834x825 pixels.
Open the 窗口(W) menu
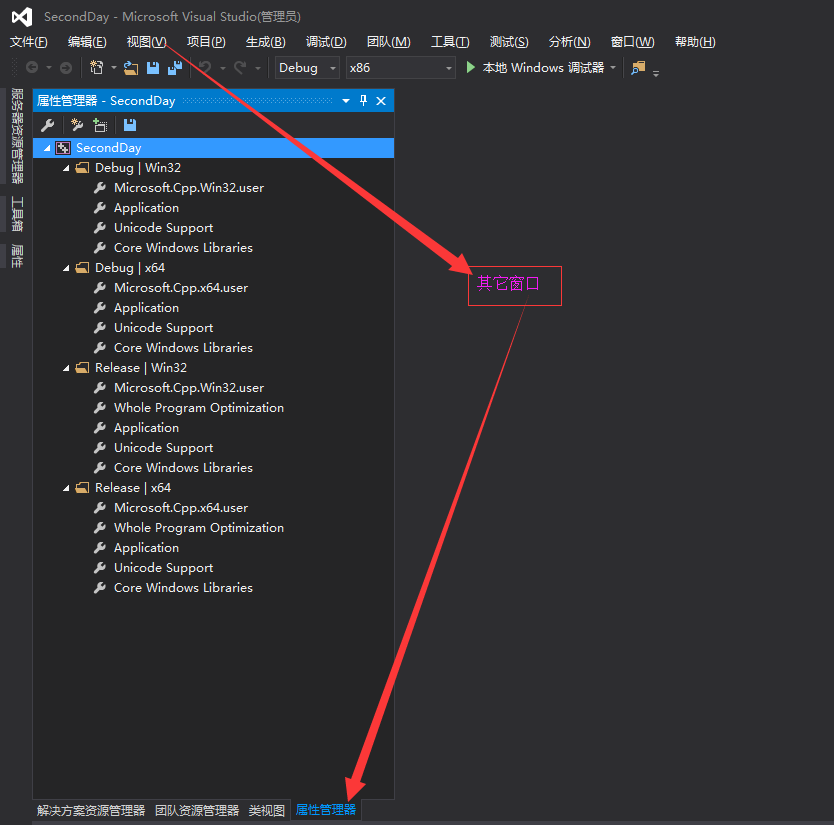click(632, 41)
